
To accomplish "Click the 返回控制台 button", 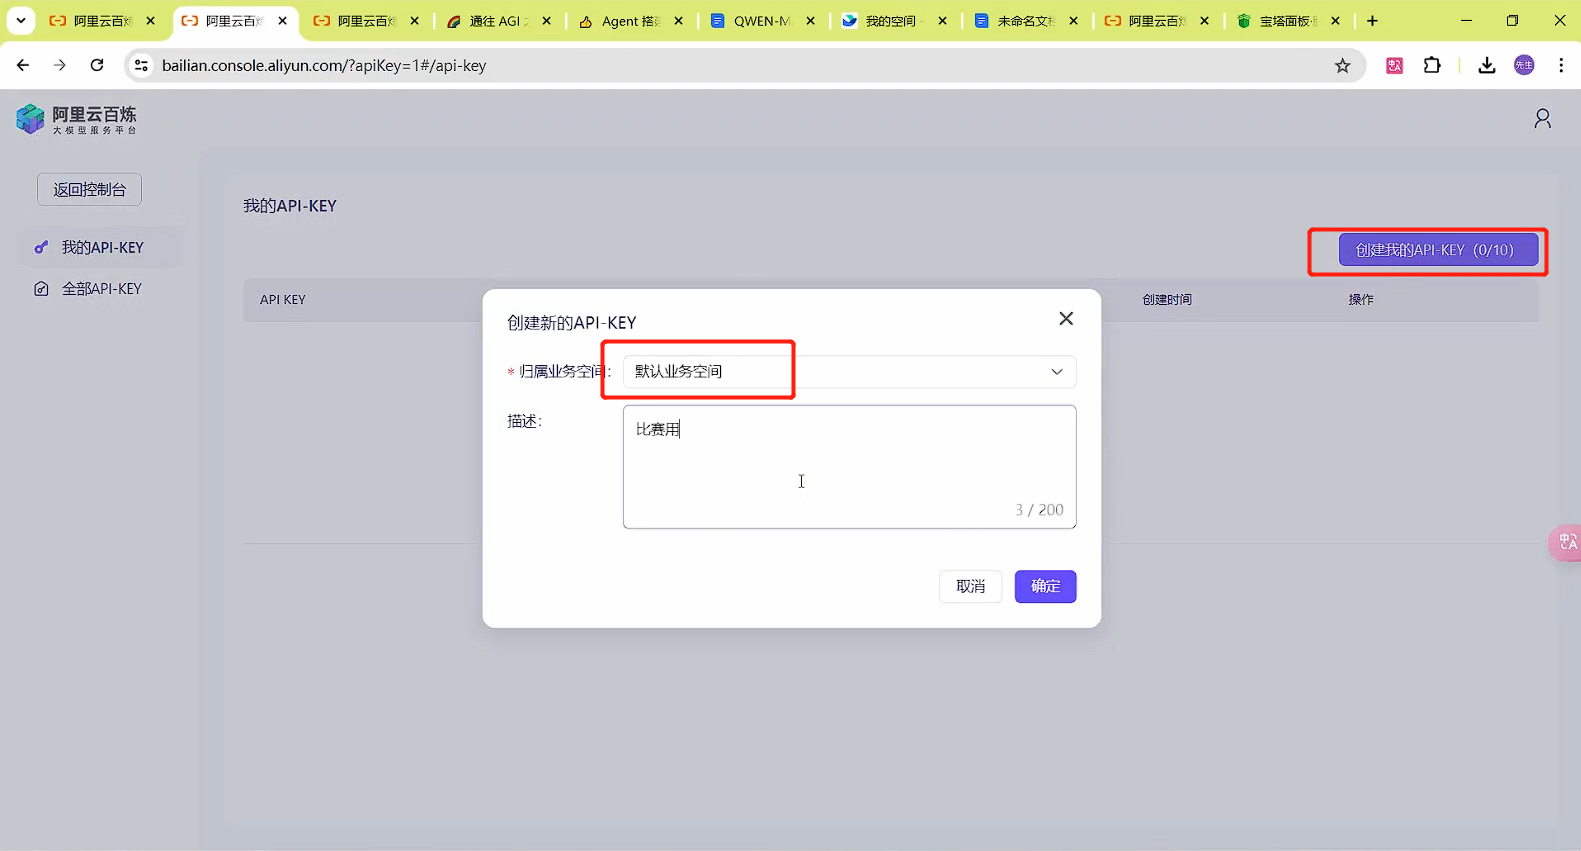I will point(89,189).
